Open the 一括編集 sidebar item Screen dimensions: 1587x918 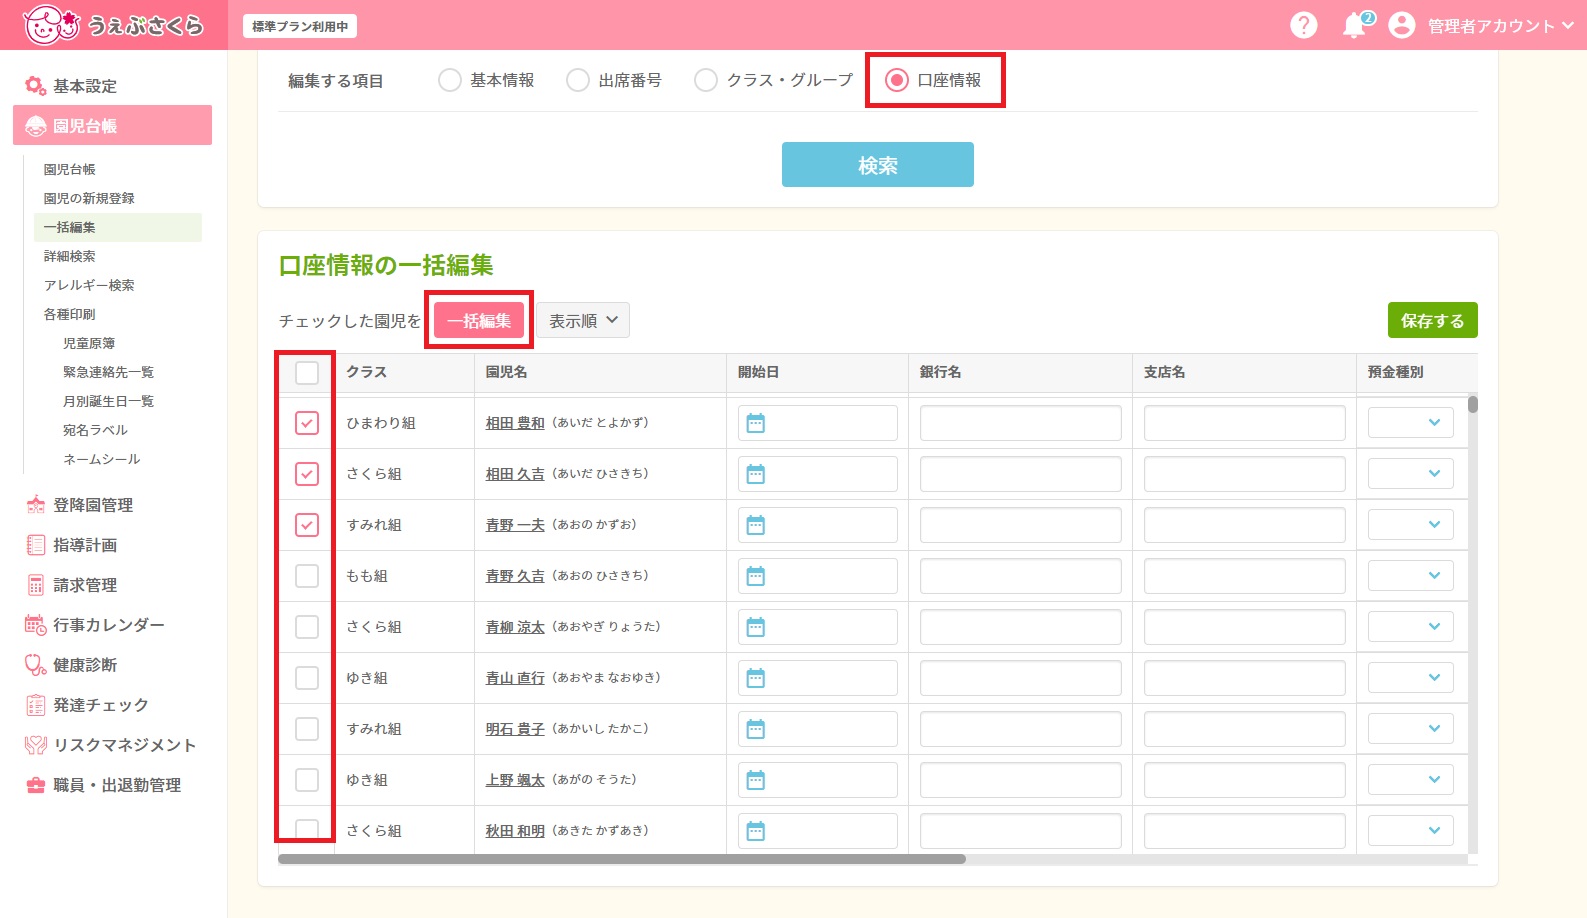point(117,227)
